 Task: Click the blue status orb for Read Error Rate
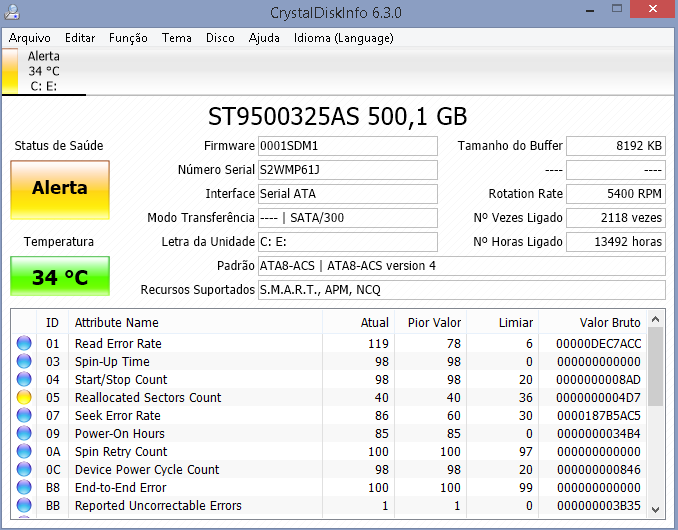click(x=24, y=344)
